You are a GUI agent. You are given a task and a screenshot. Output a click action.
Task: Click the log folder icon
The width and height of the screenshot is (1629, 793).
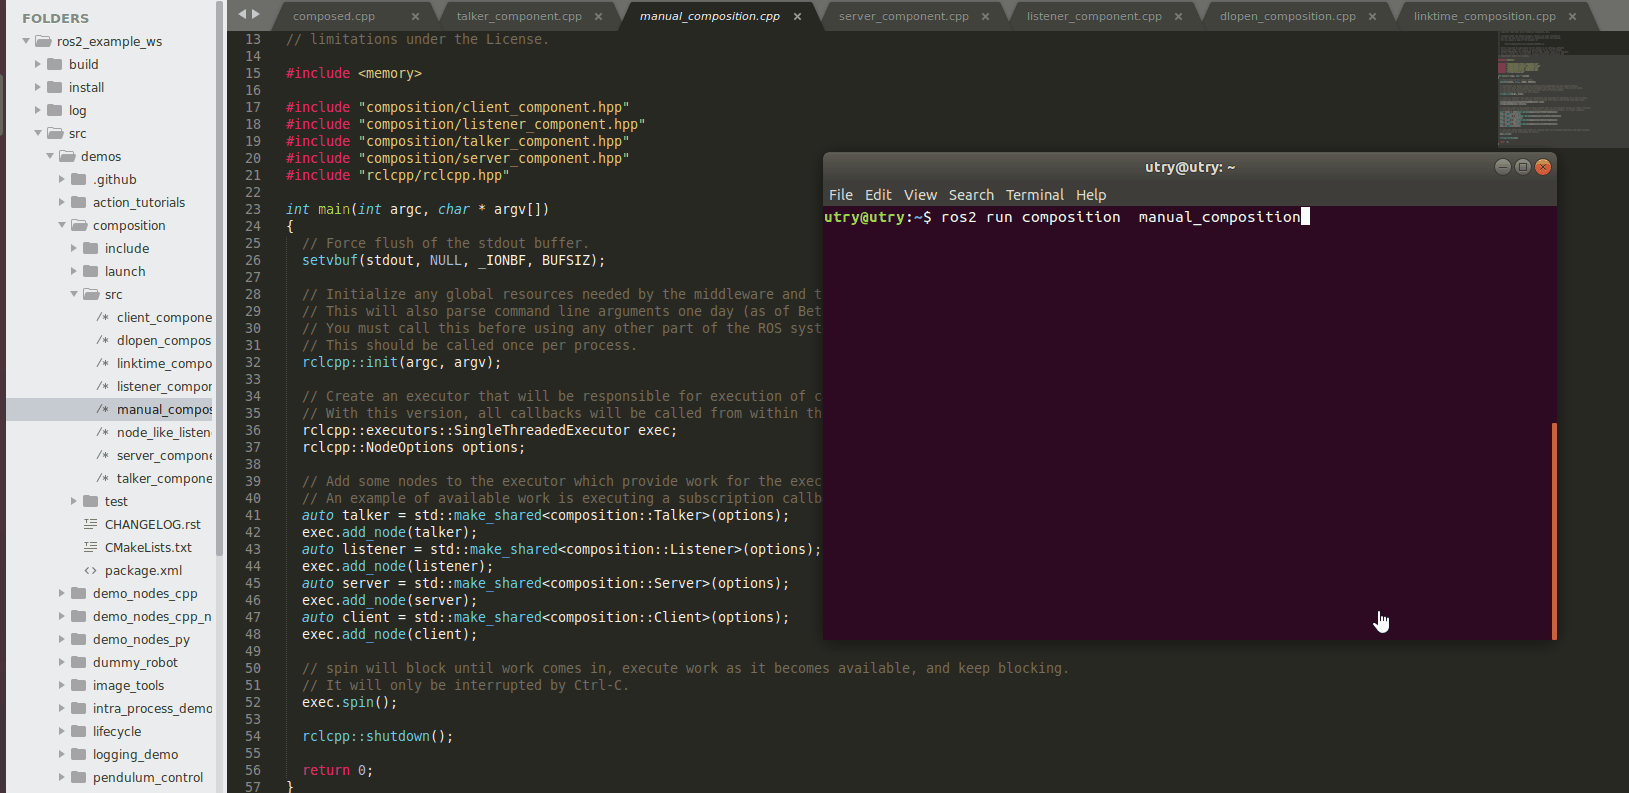point(55,110)
